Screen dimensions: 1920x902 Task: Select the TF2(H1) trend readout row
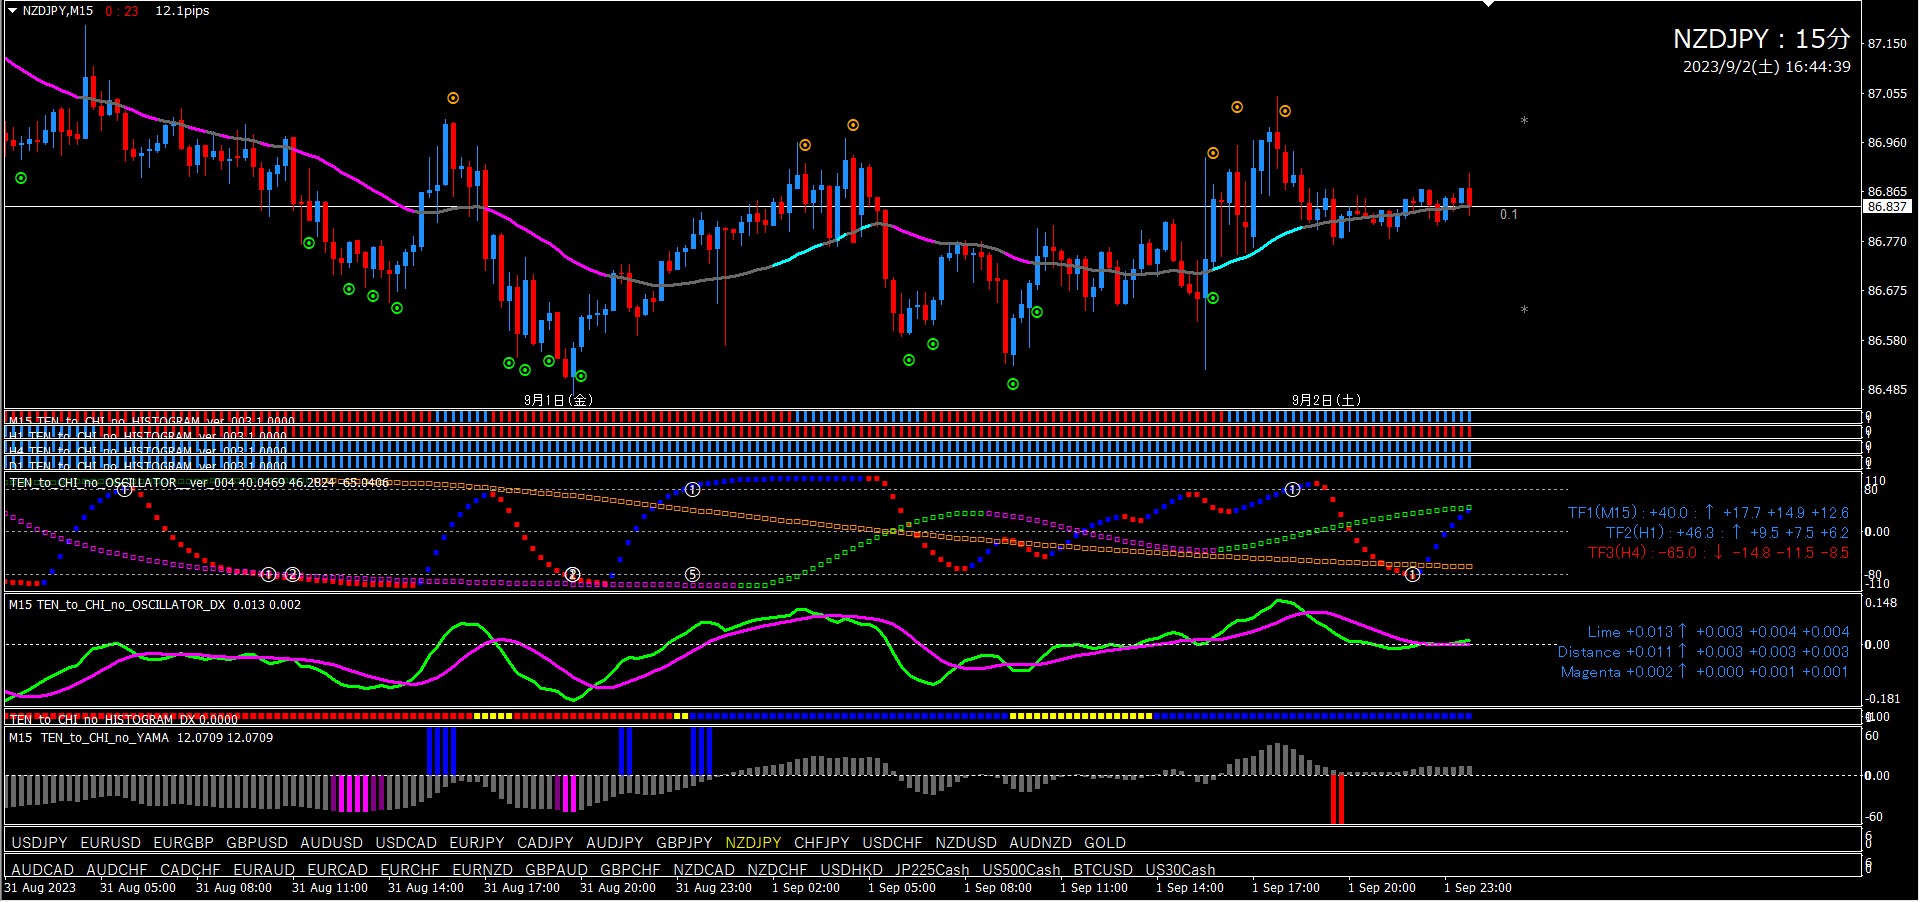click(x=1727, y=533)
